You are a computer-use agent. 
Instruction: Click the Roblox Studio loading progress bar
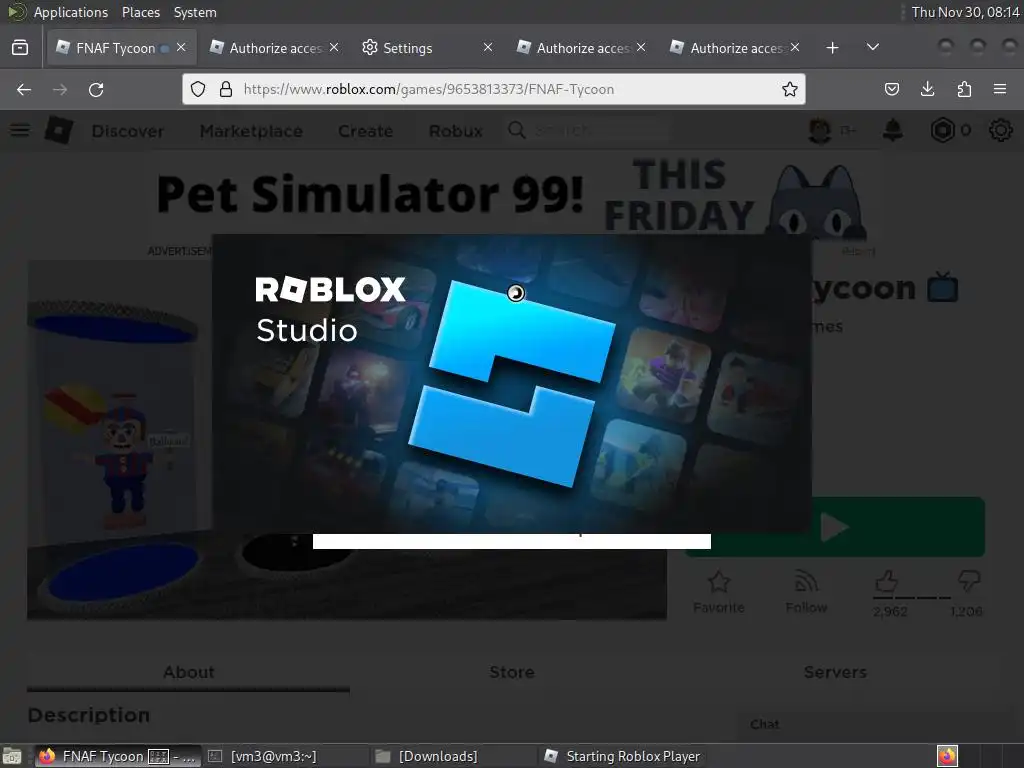[x=512, y=541]
